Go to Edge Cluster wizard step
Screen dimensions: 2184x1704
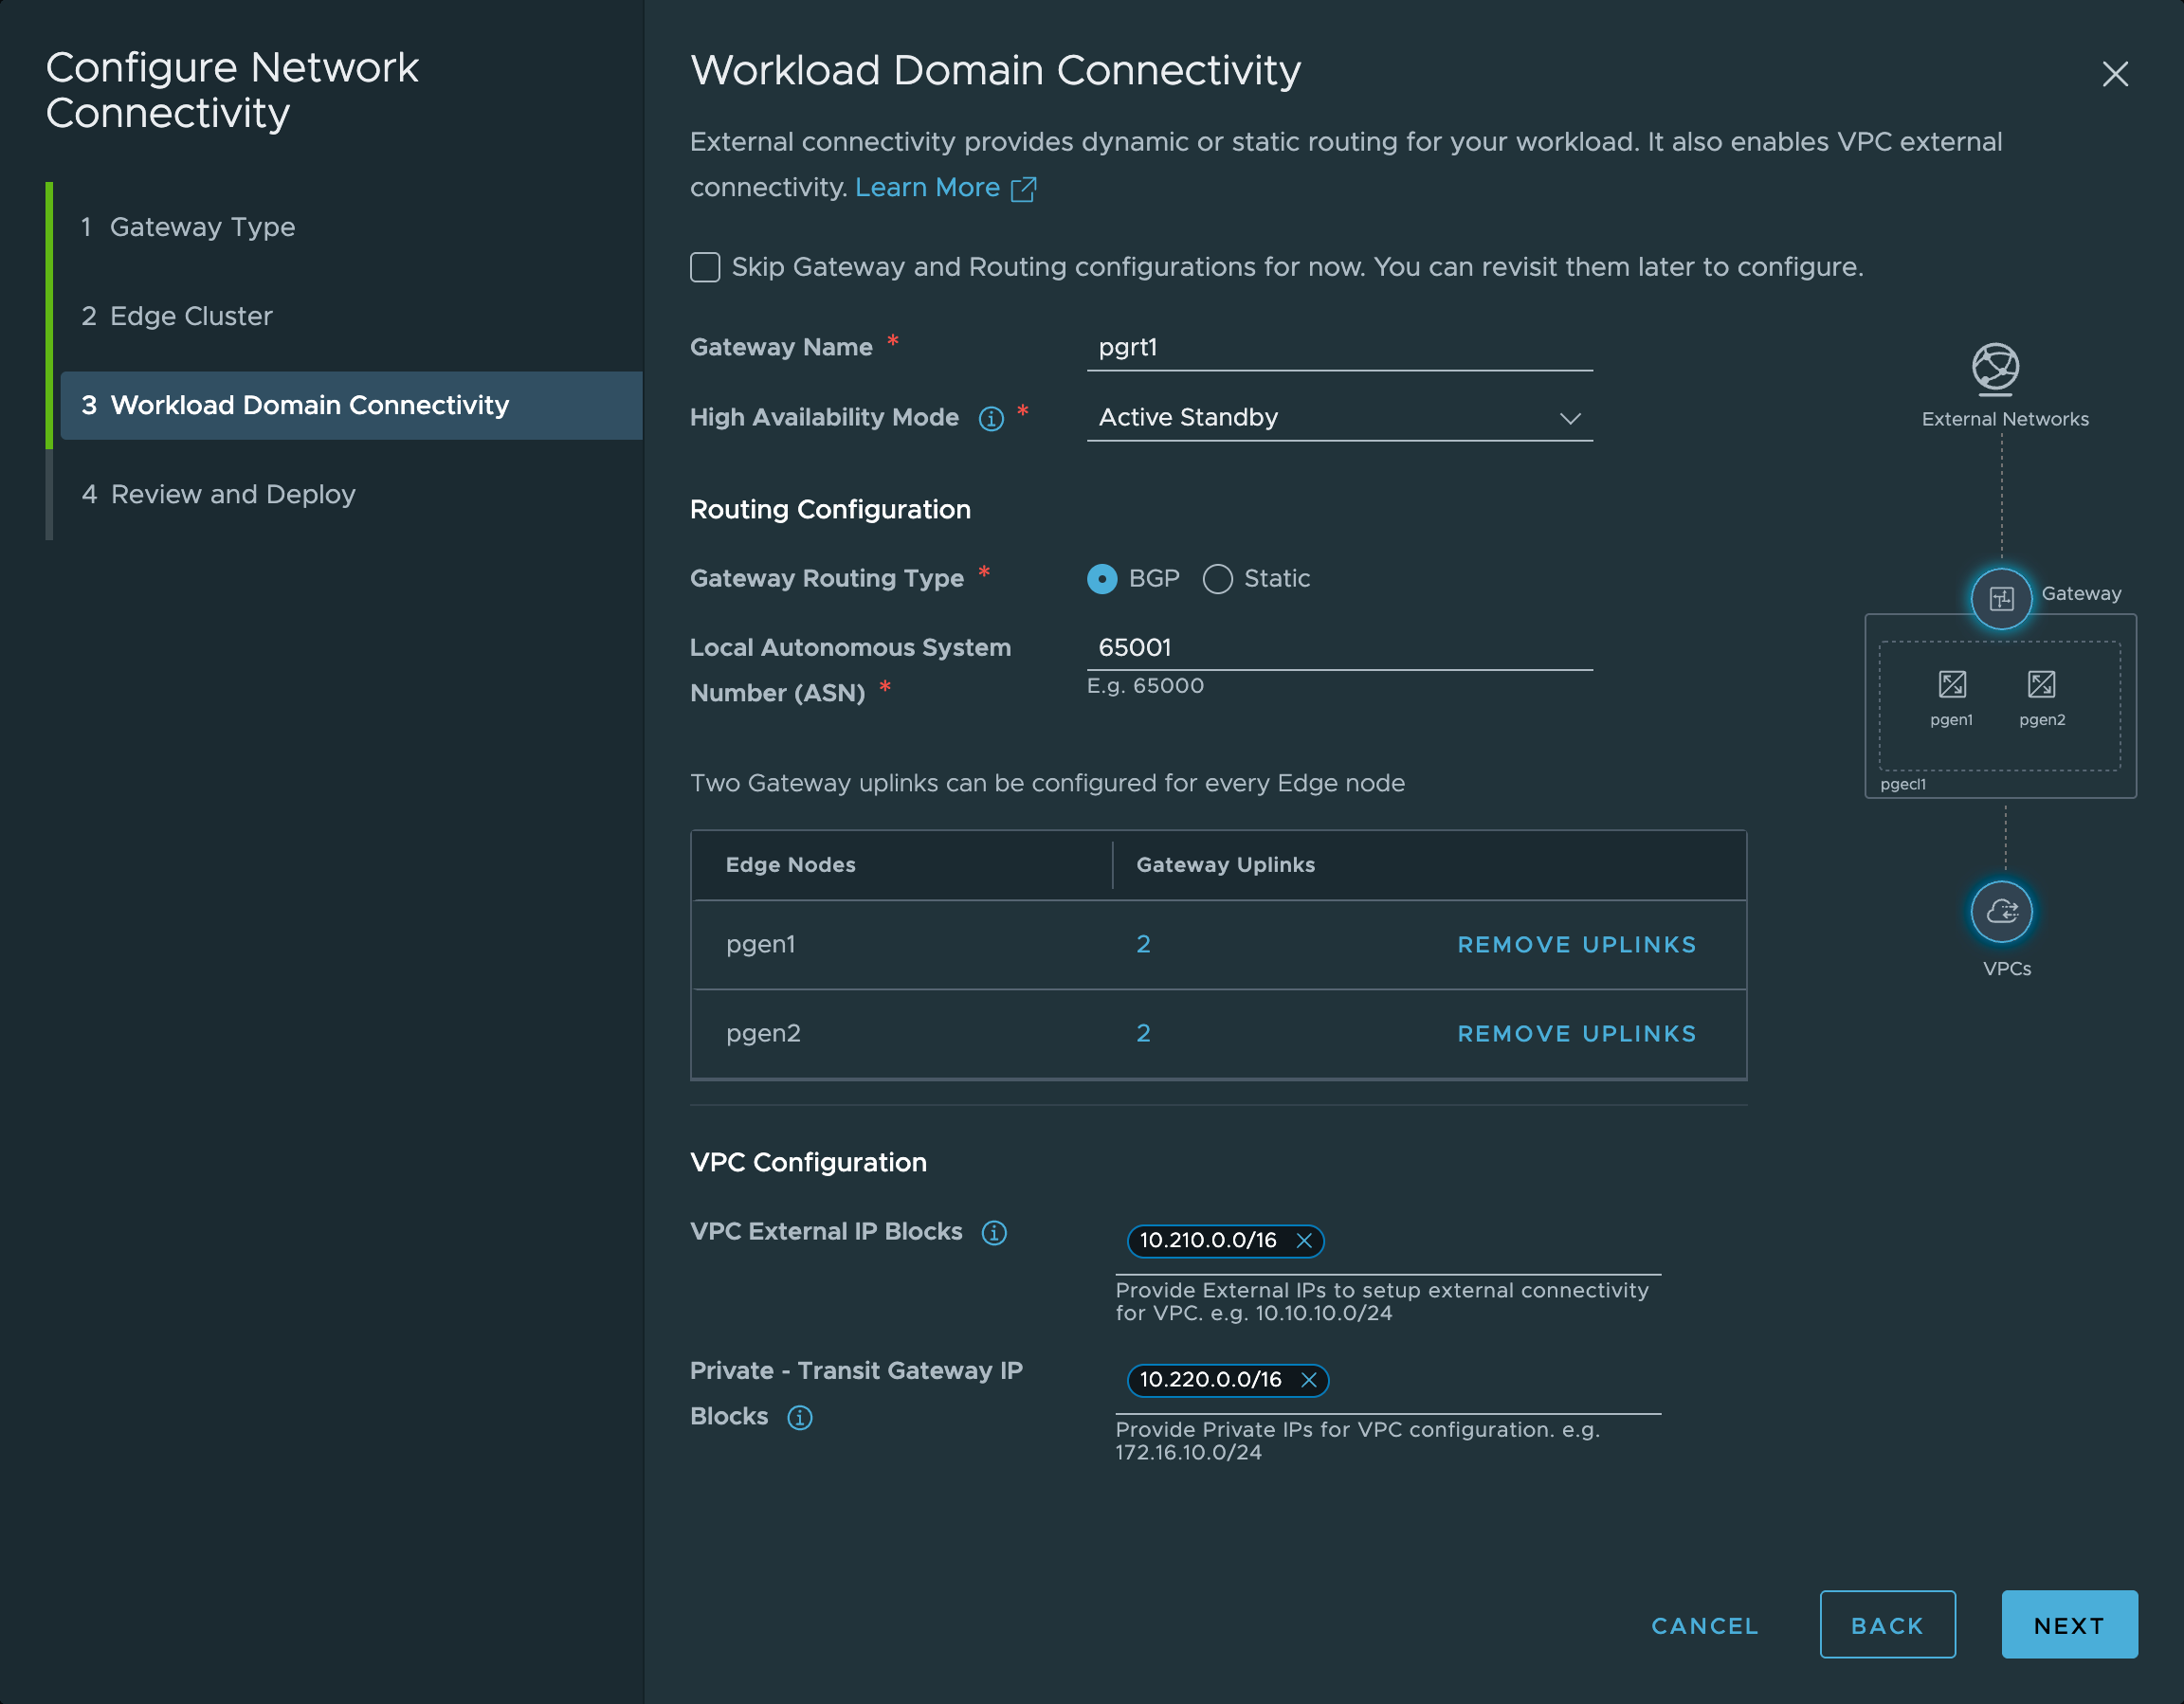190,316
